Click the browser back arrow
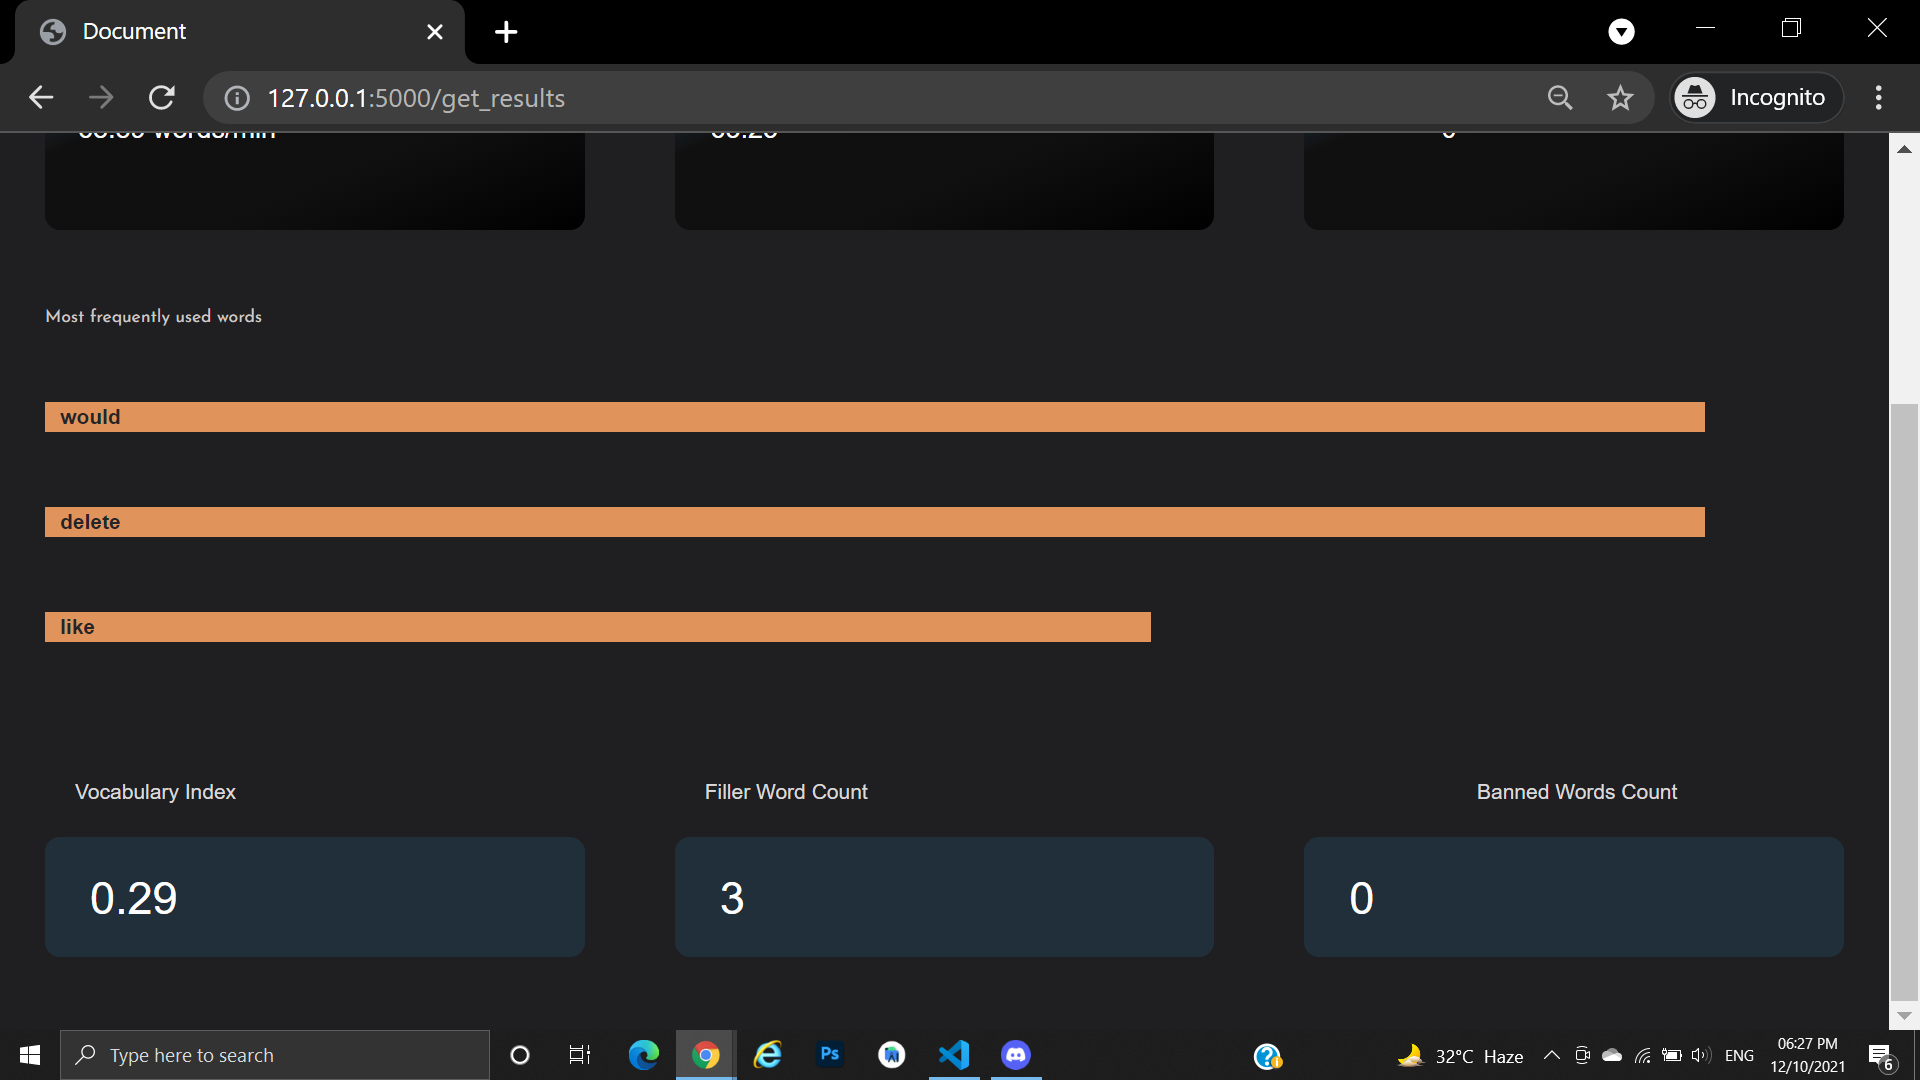The height and width of the screenshot is (1080, 1920). [x=41, y=97]
